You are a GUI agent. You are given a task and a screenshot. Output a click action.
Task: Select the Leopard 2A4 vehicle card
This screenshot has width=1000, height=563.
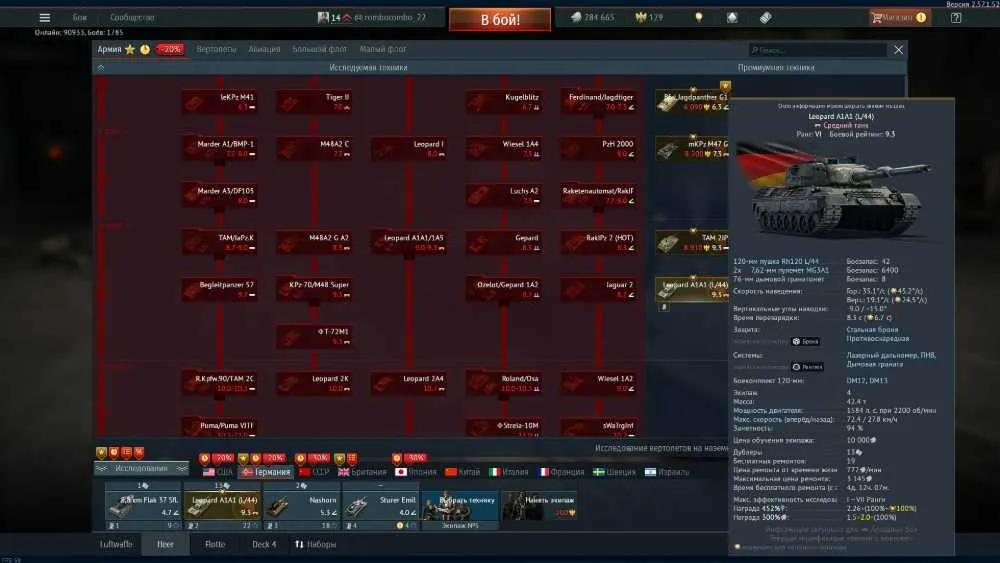coord(409,383)
